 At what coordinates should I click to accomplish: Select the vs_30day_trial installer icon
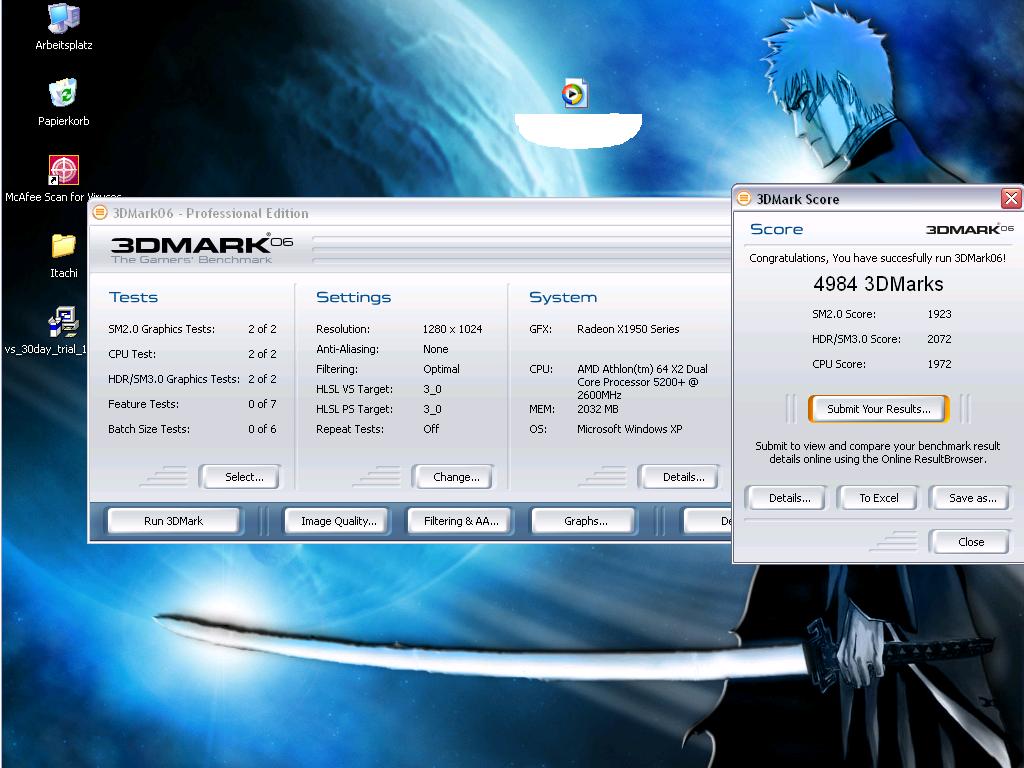(63, 331)
